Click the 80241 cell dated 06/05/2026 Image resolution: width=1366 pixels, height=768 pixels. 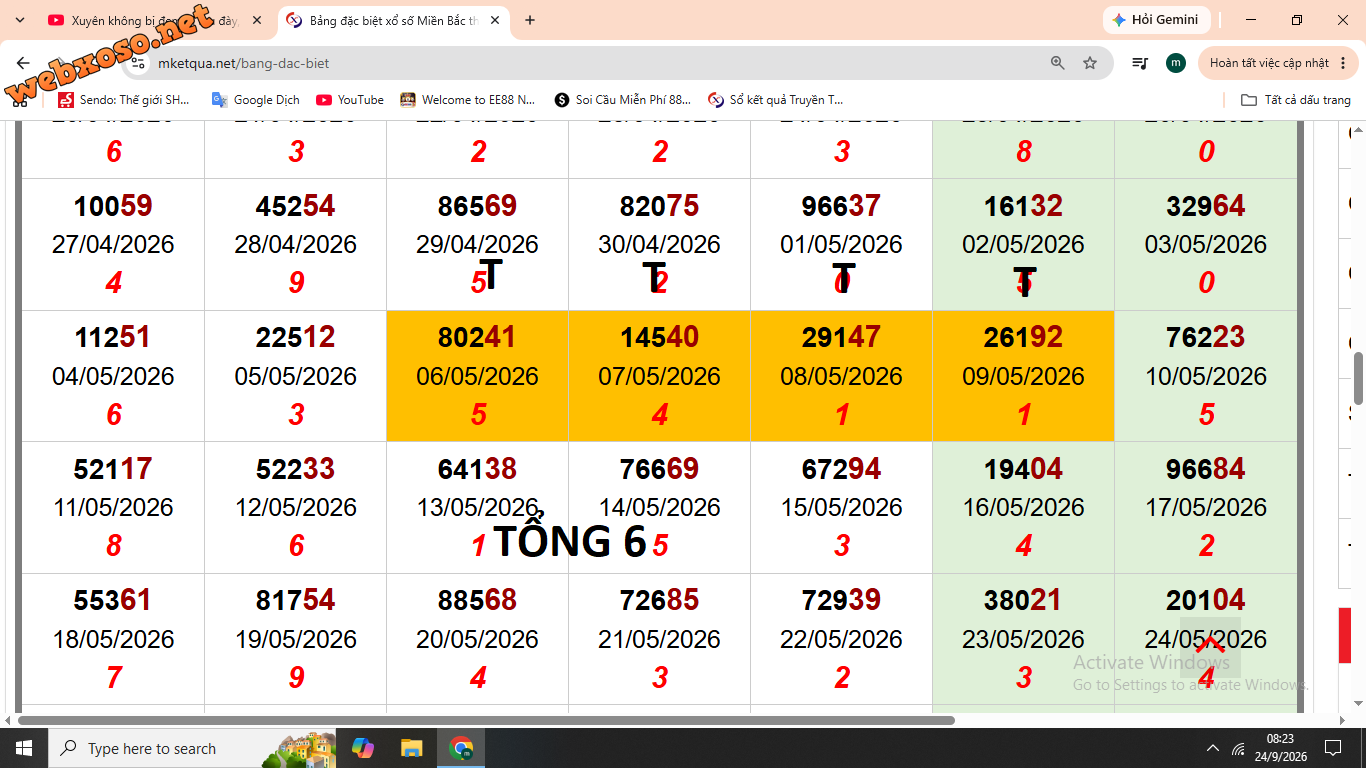coord(477,376)
